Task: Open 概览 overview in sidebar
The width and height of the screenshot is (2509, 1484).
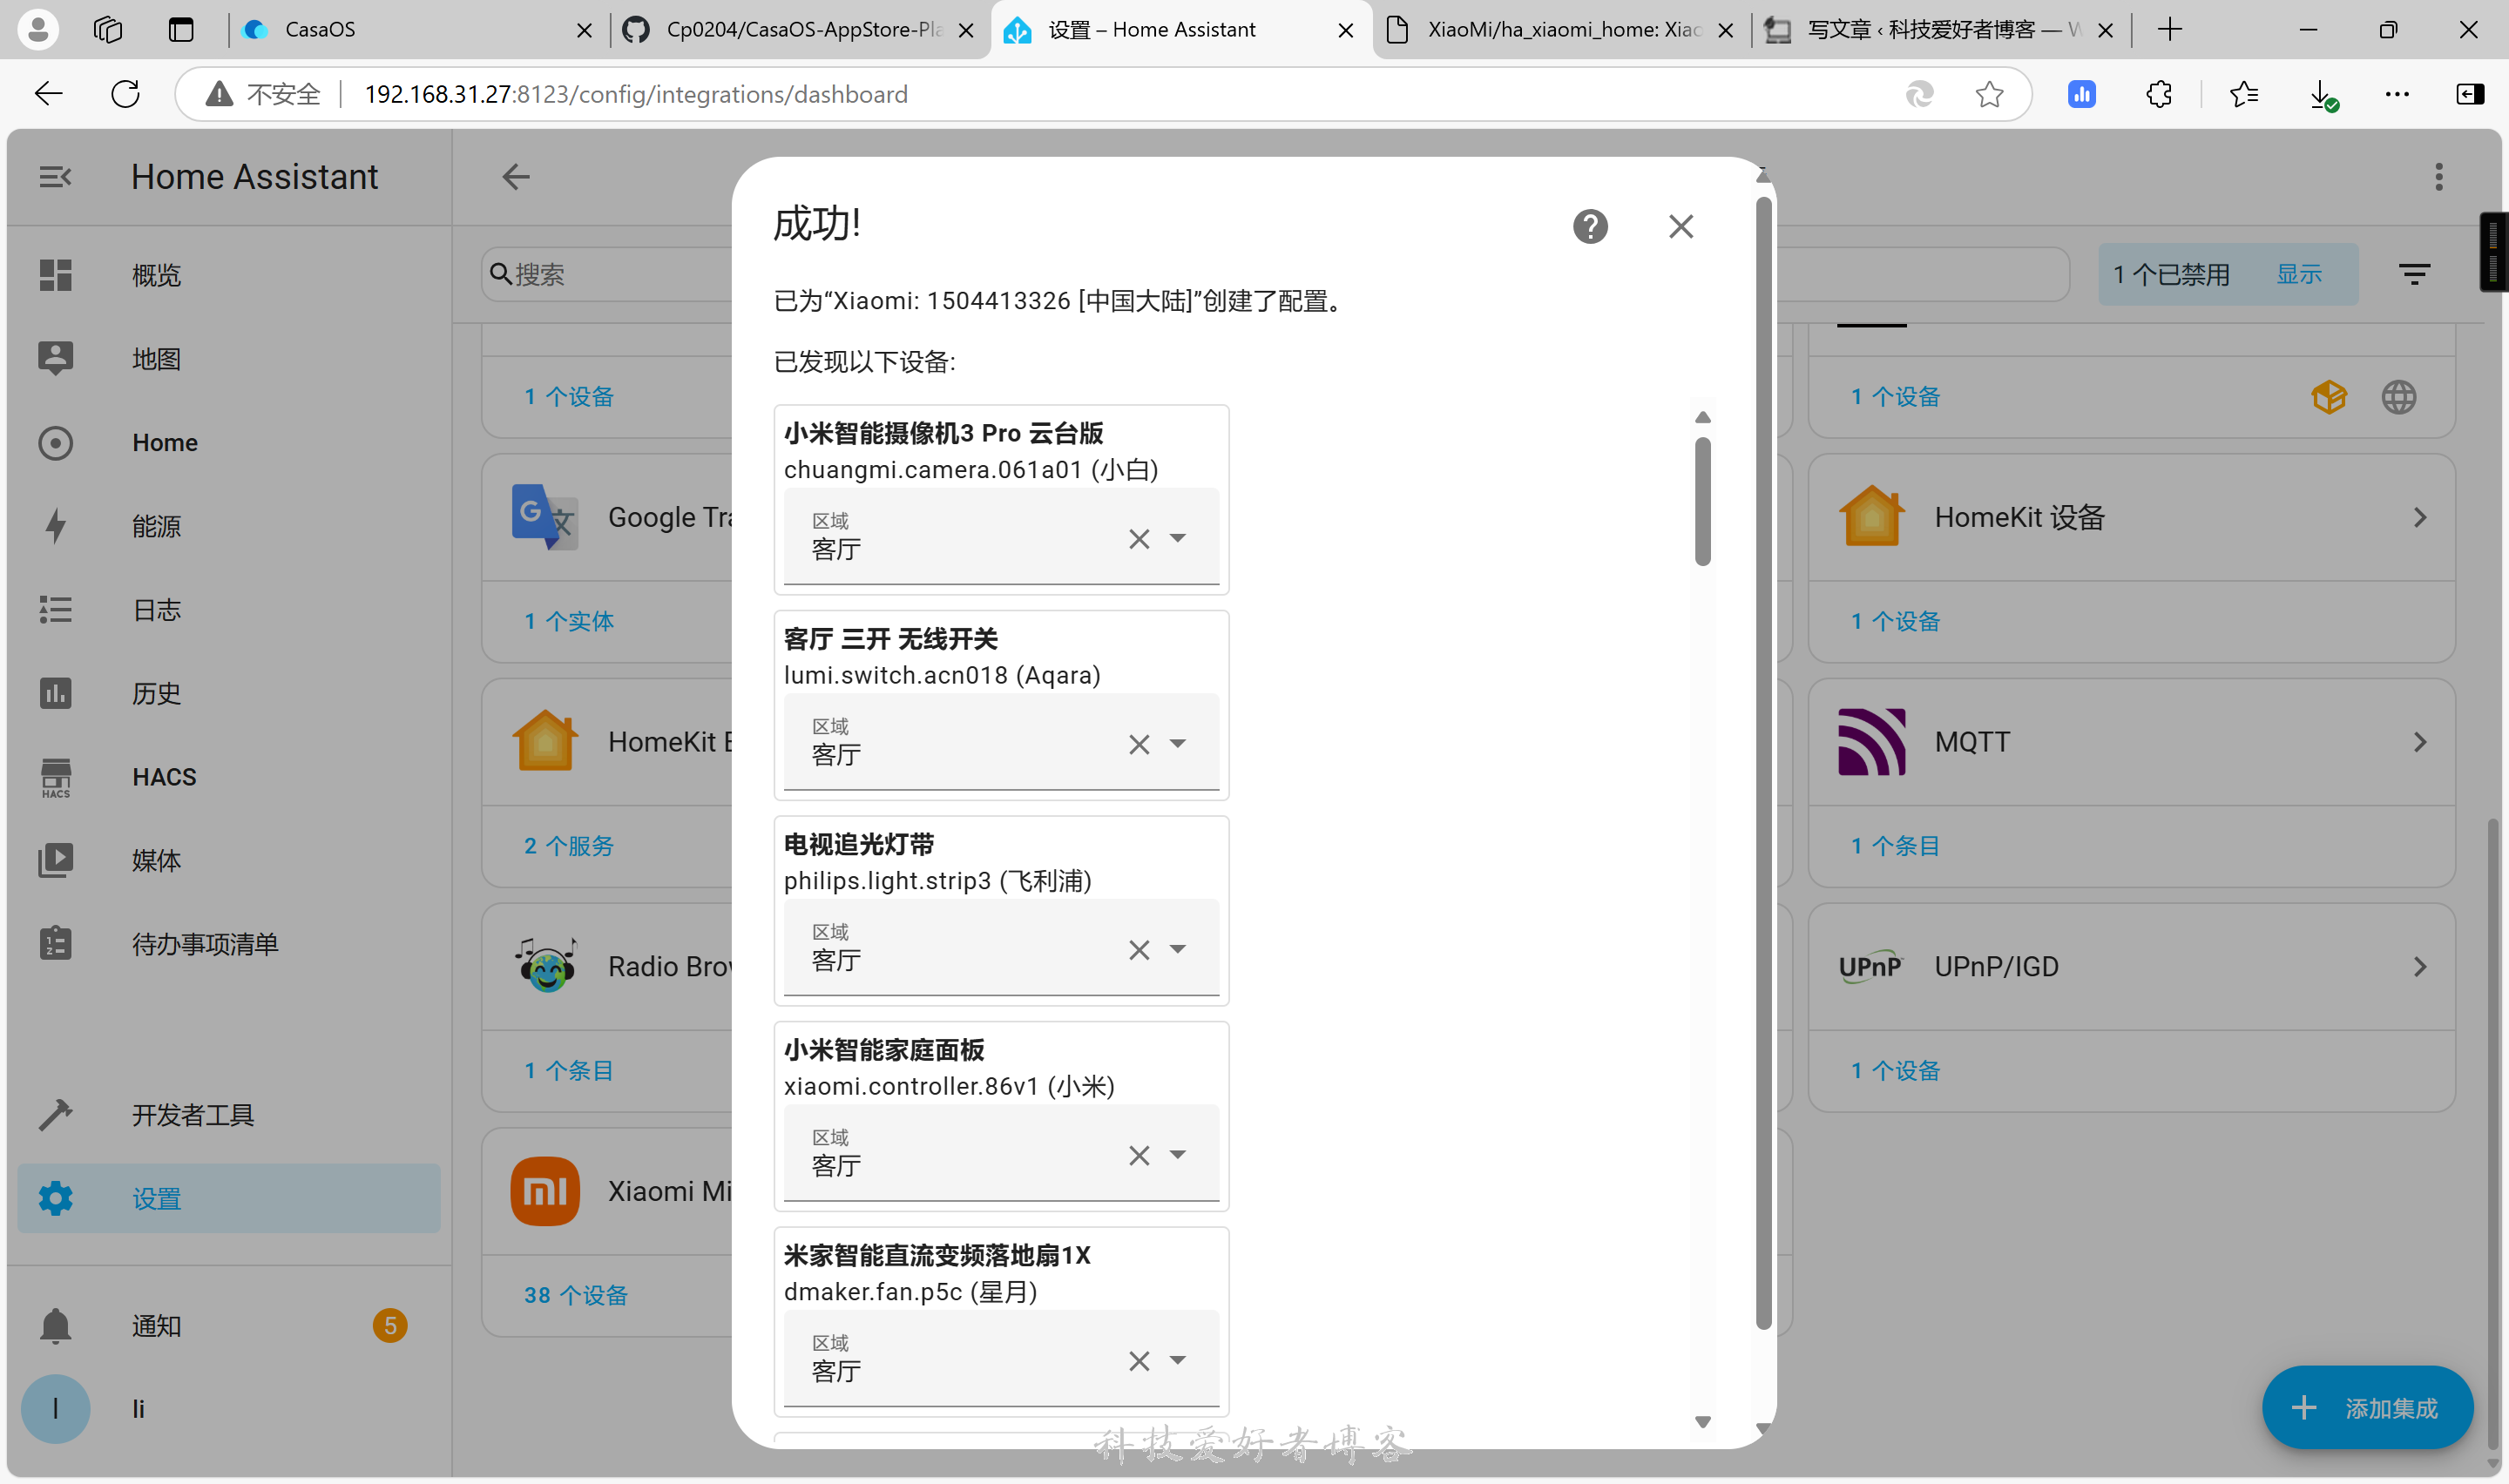Action: tap(229, 275)
